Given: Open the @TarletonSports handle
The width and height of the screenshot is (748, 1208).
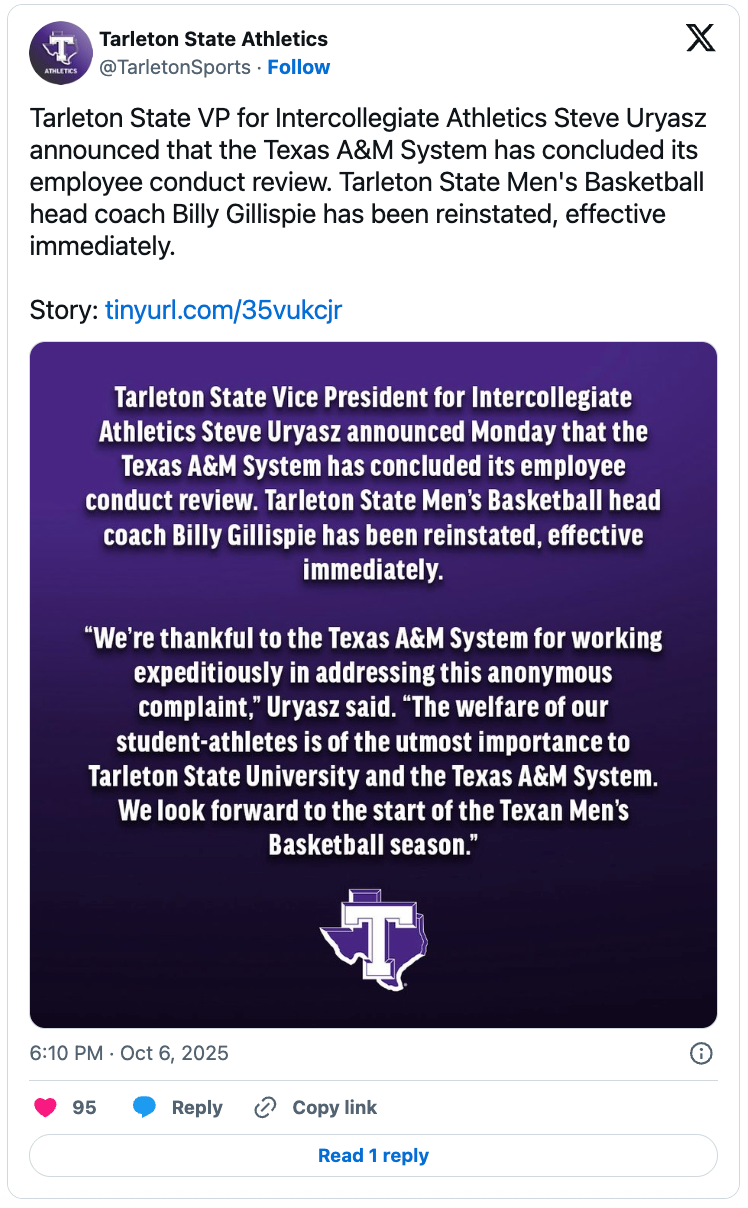Looking at the screenshot, I should [175, 67].
